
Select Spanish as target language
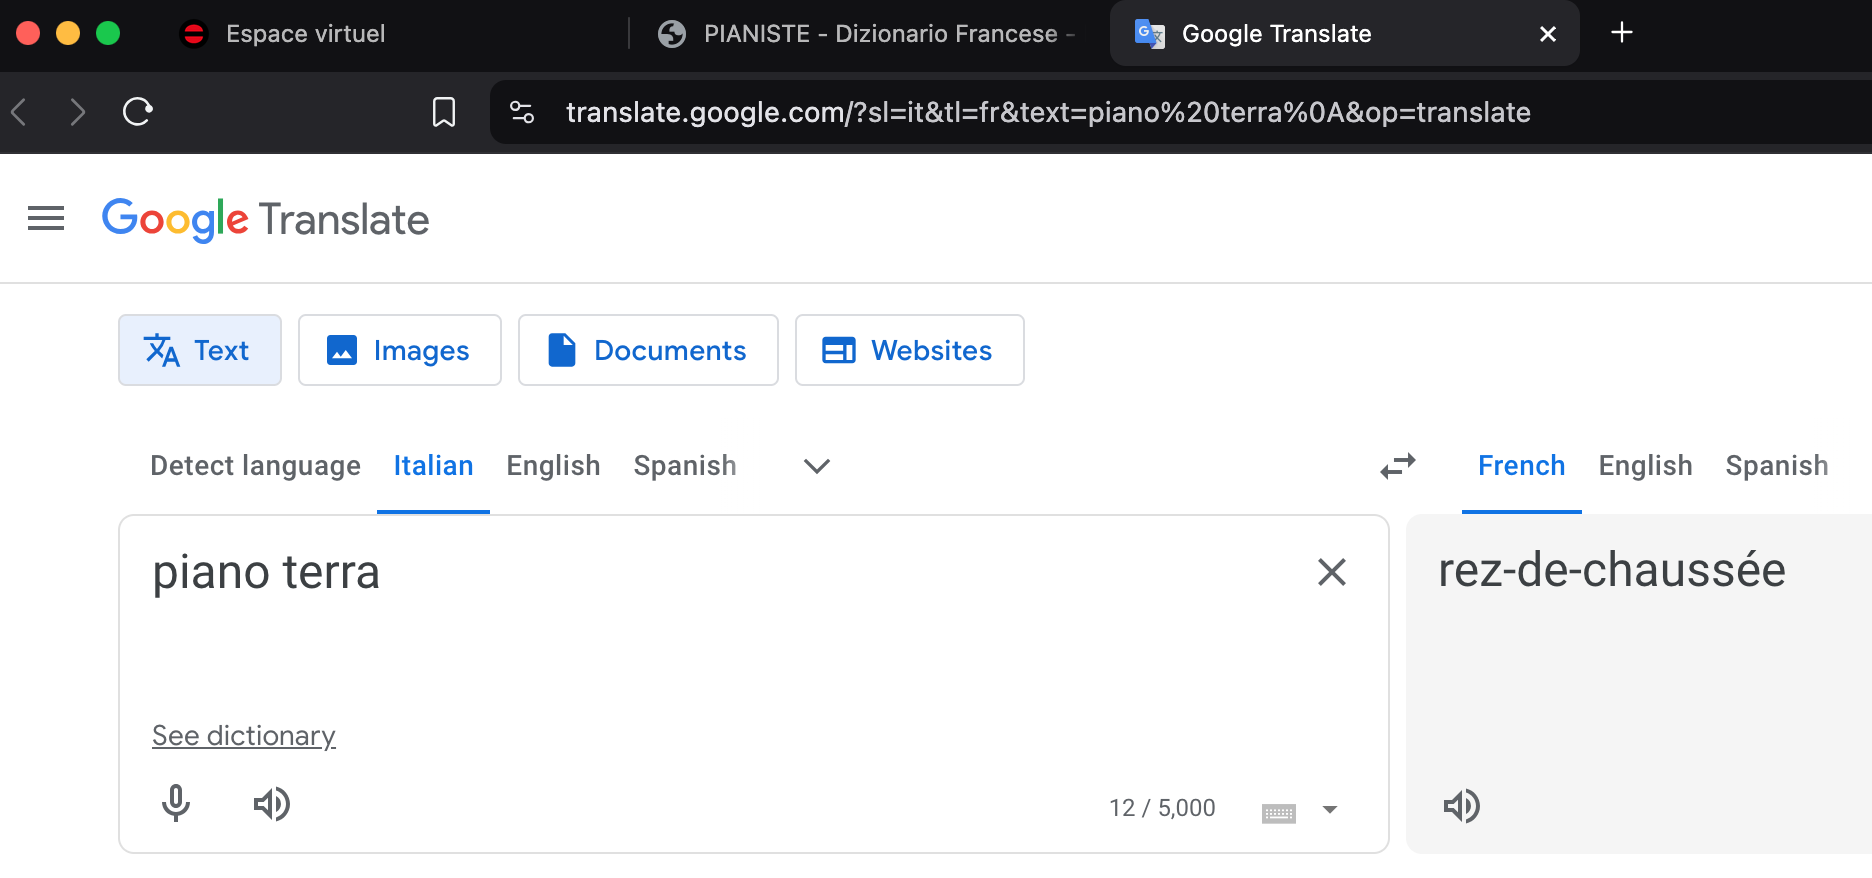[1777, 466]
